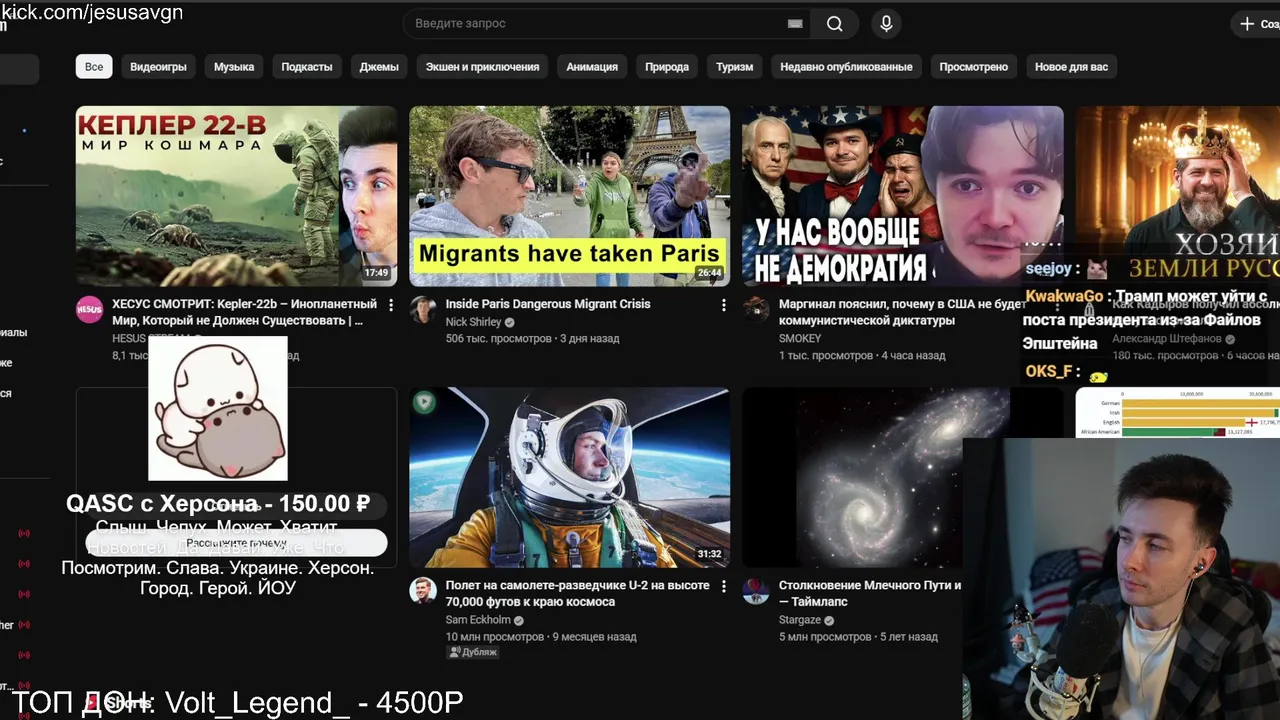Select the 'Недавно опубликованные' chip
Screen dimensions: 1280x720
846,67
